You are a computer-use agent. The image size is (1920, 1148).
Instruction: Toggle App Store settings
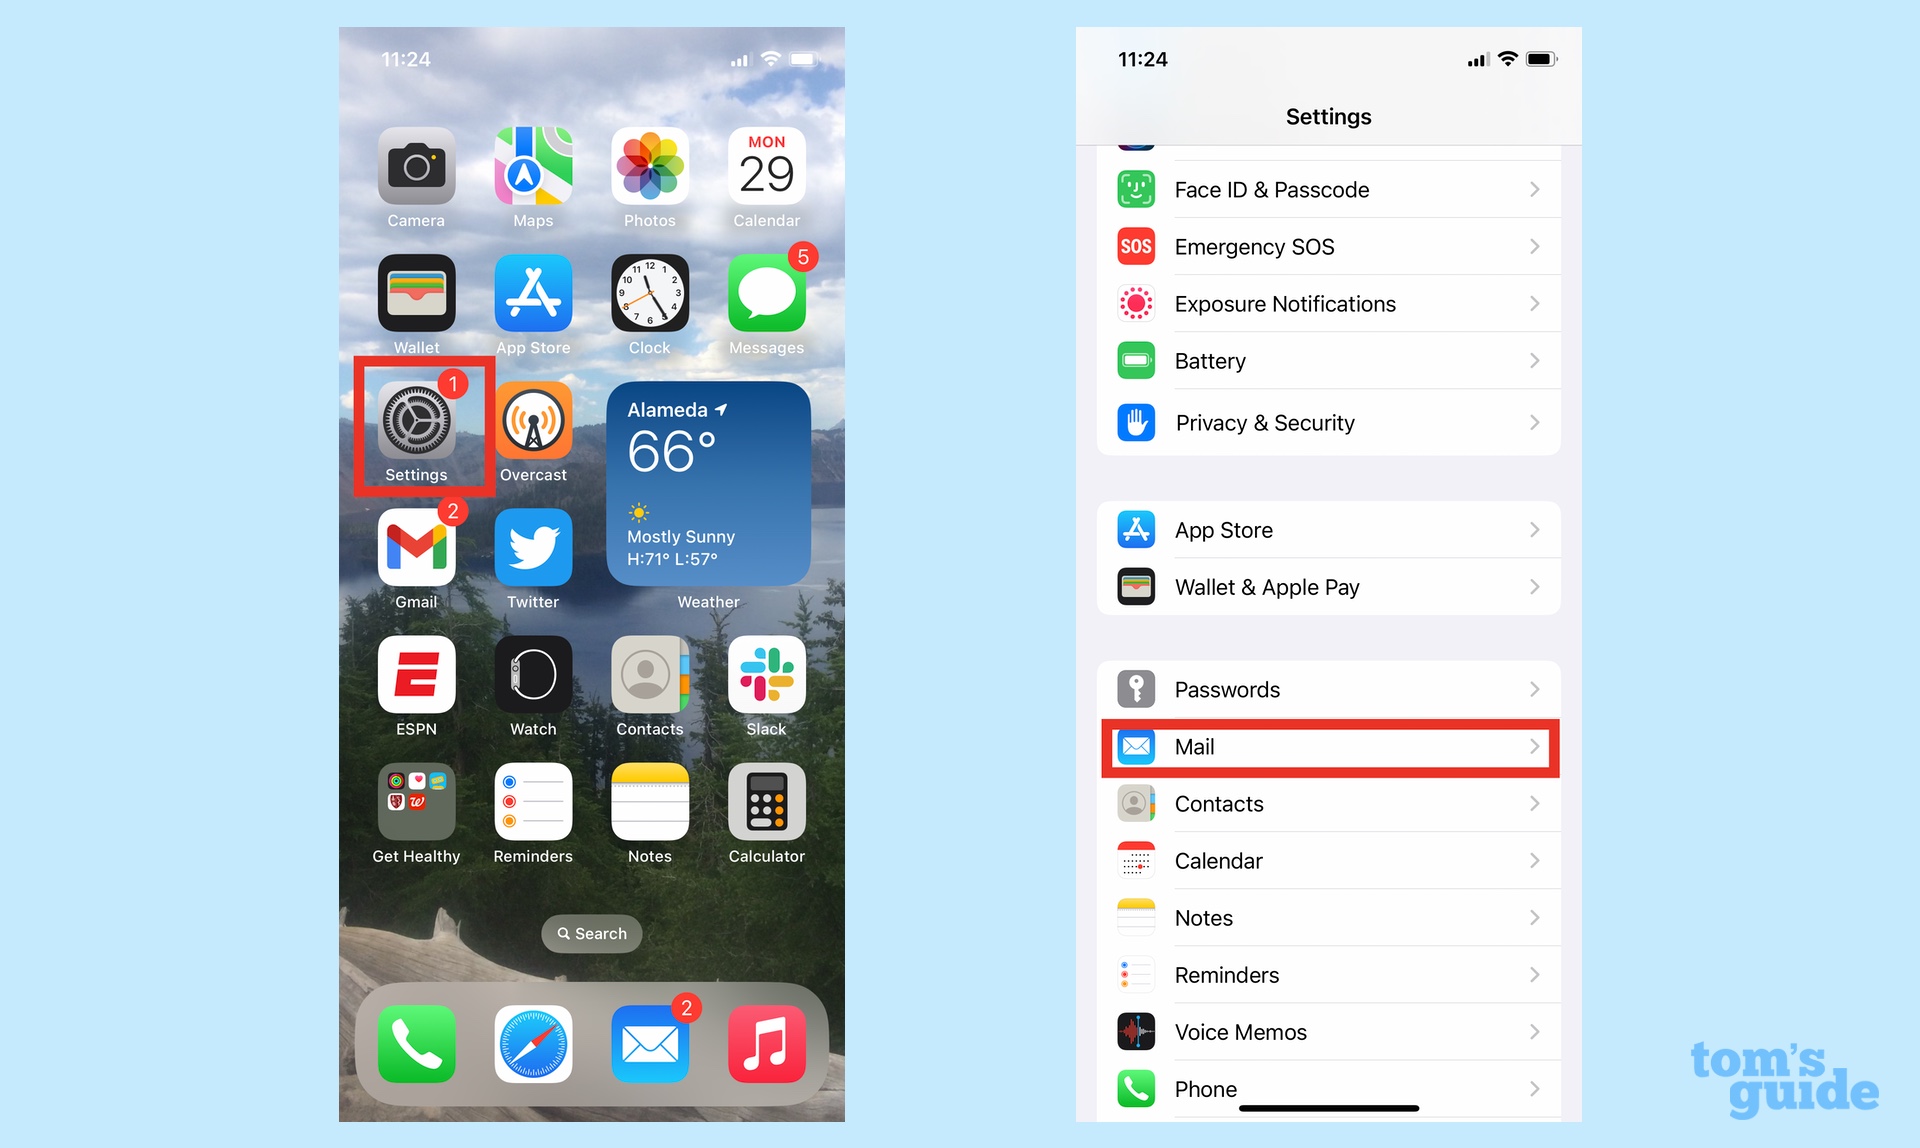(1328, 530)
